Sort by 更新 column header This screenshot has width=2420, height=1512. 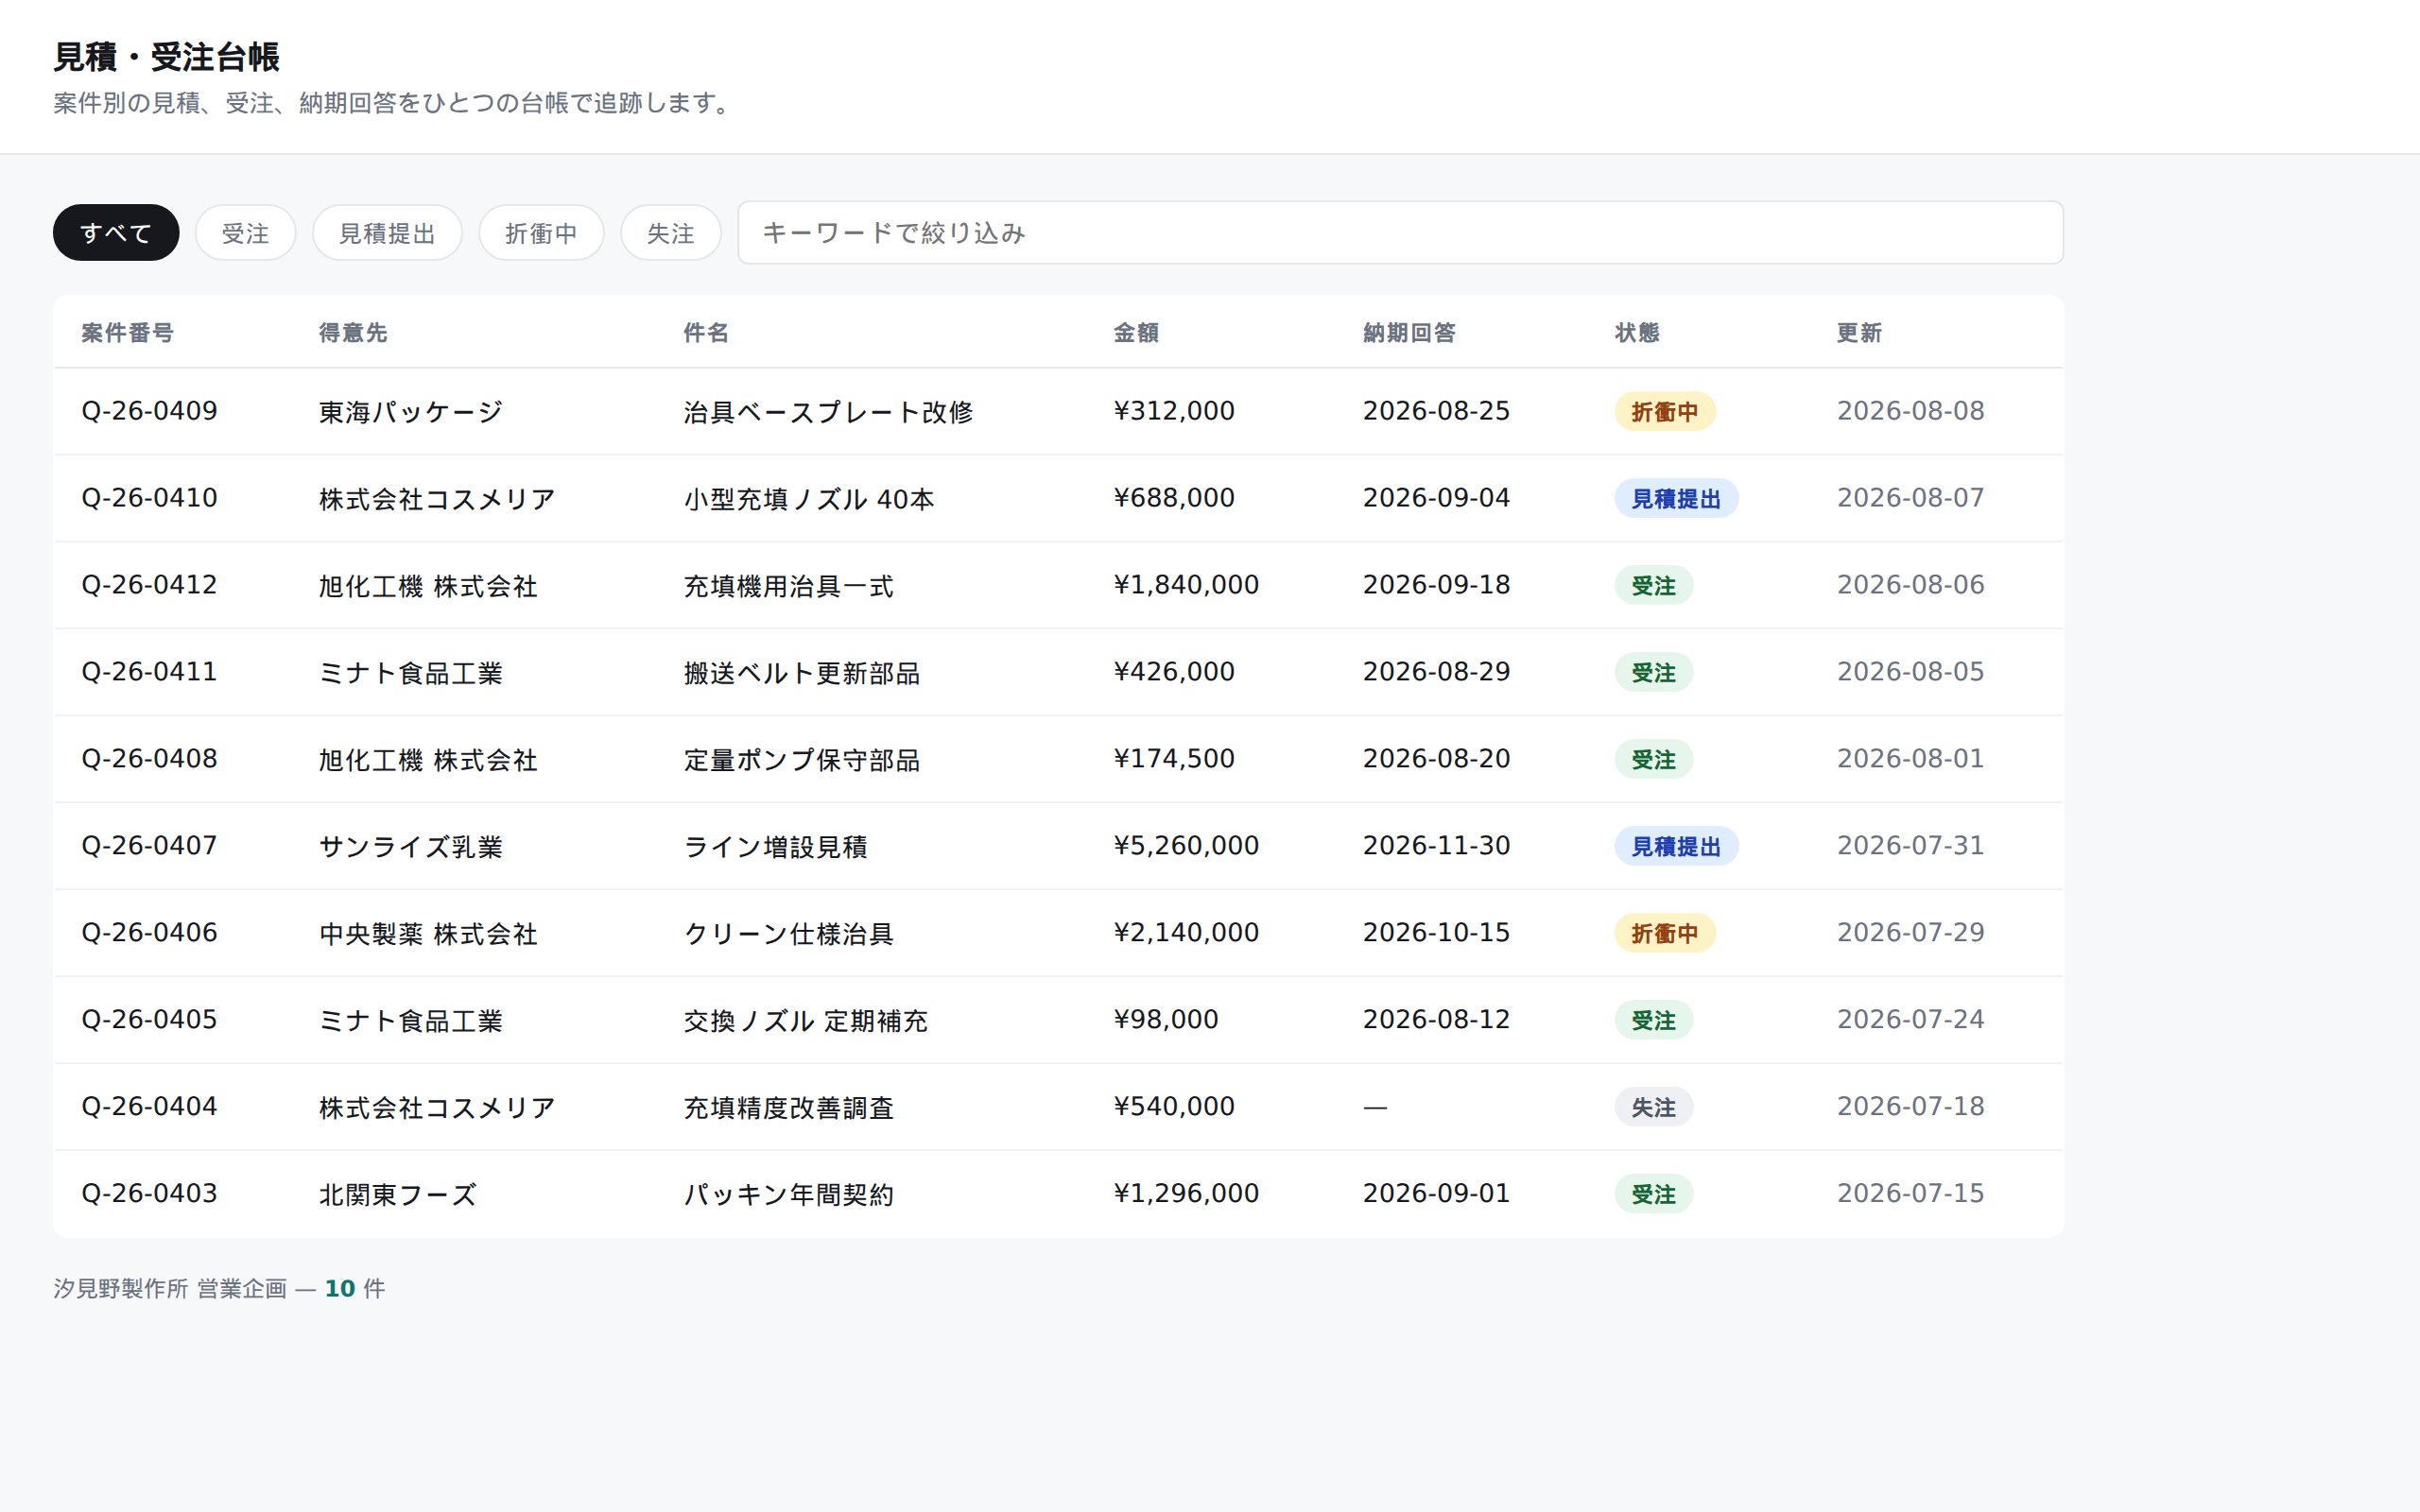(1859, 333)
